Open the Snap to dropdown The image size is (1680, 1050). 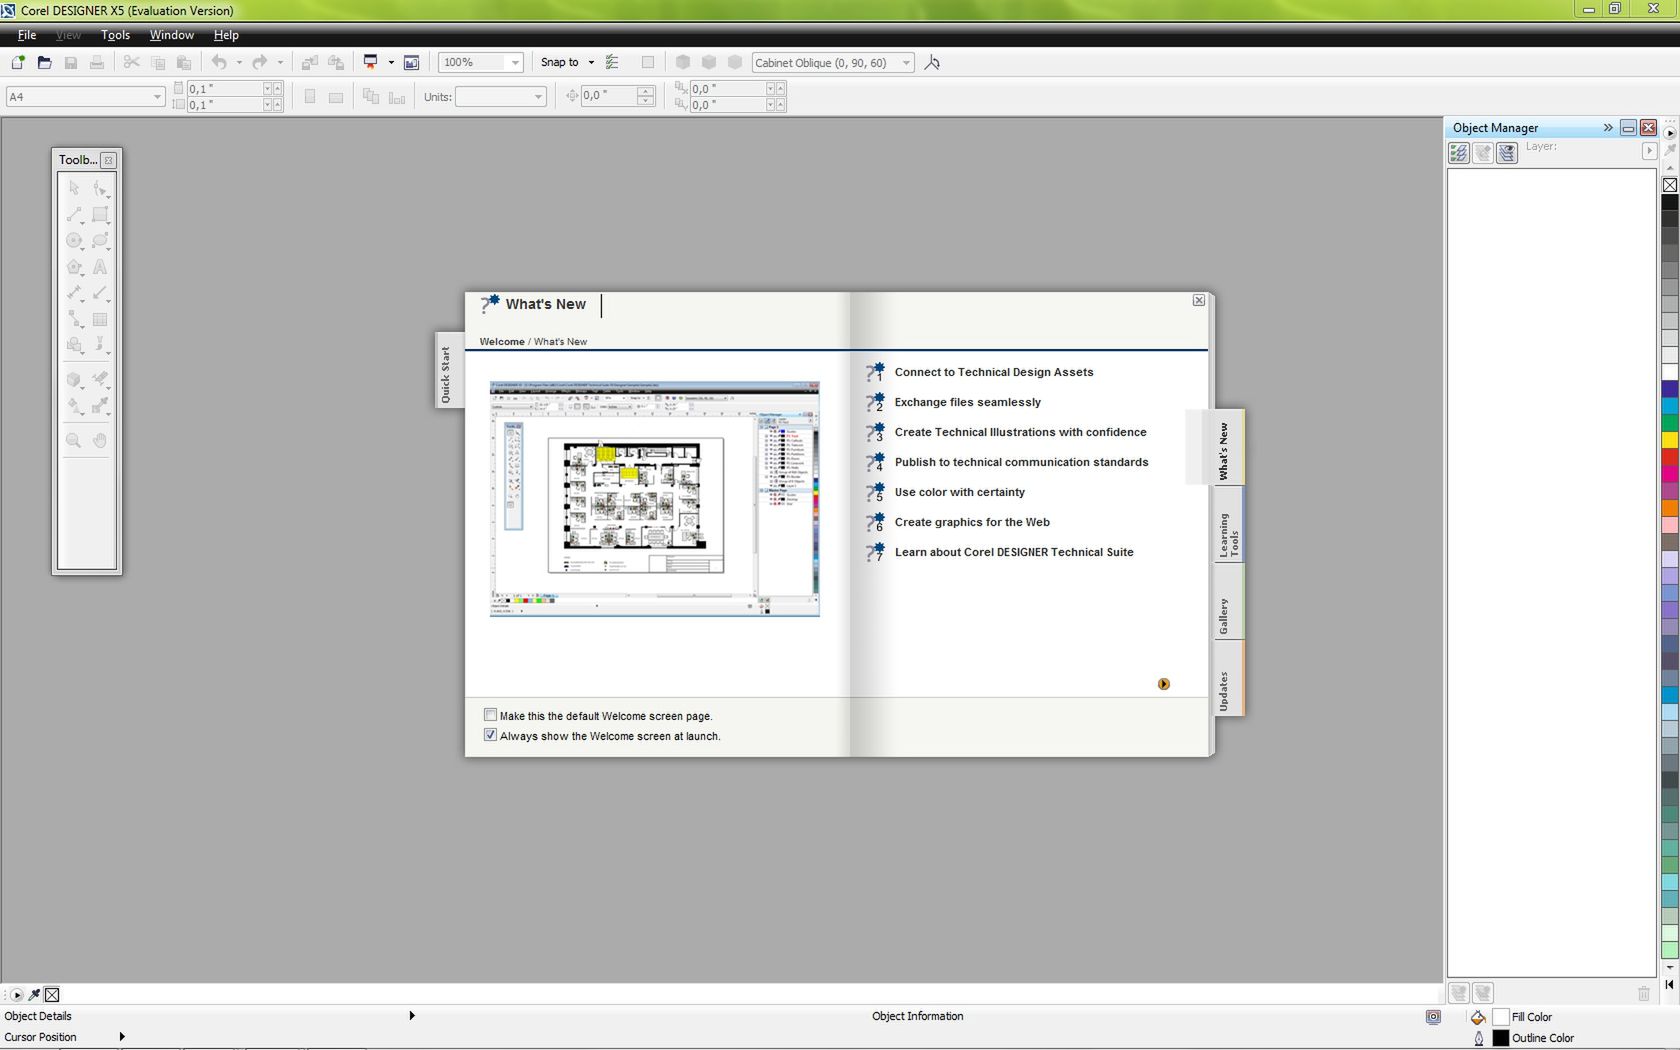(x=591, y=62)
